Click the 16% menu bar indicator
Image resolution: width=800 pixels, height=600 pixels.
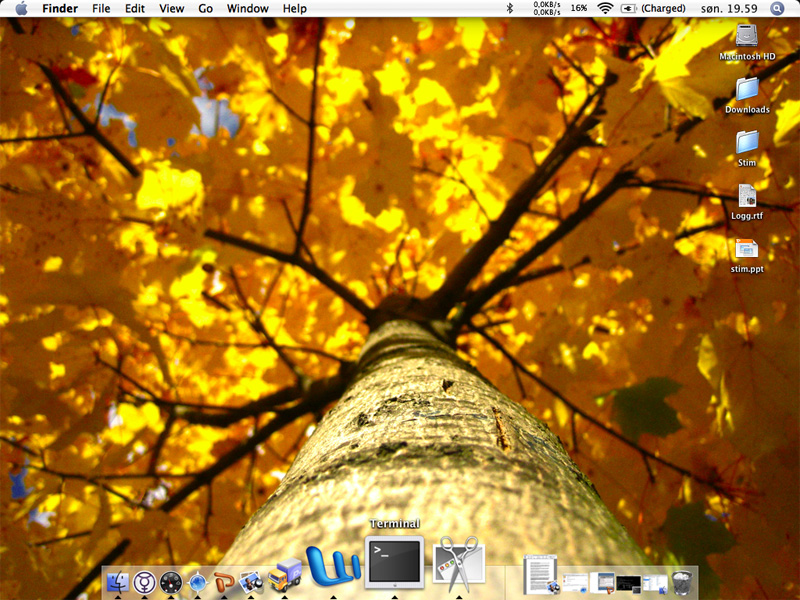tap(579, 8)
